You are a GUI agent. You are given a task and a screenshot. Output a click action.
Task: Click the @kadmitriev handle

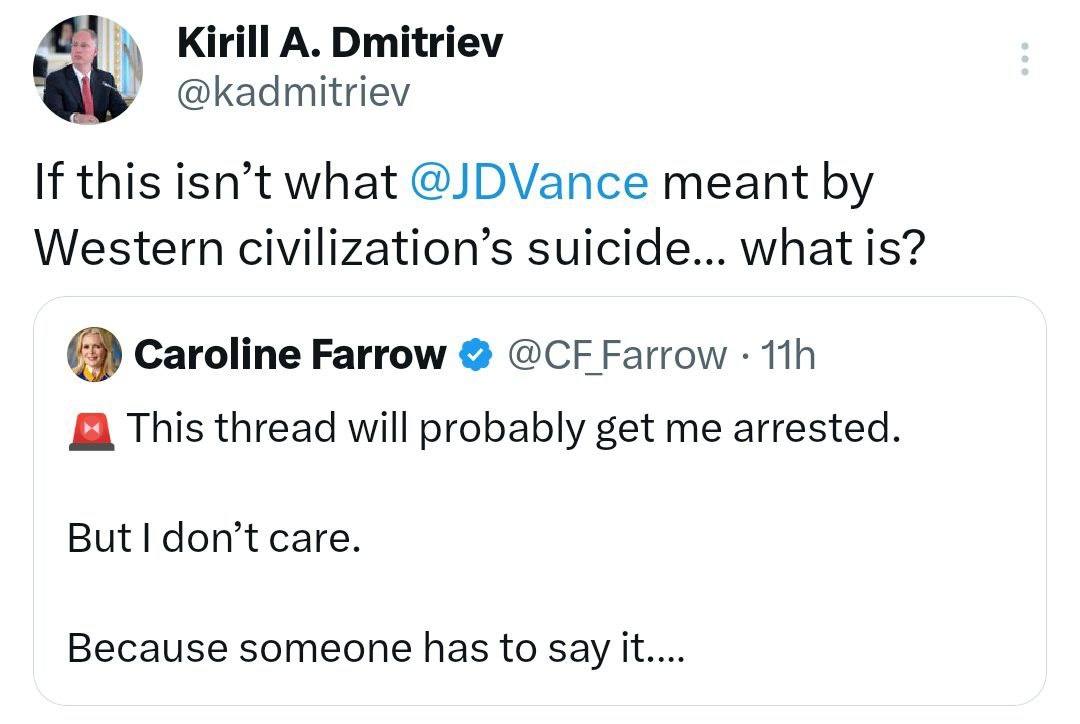coord(294,92)
